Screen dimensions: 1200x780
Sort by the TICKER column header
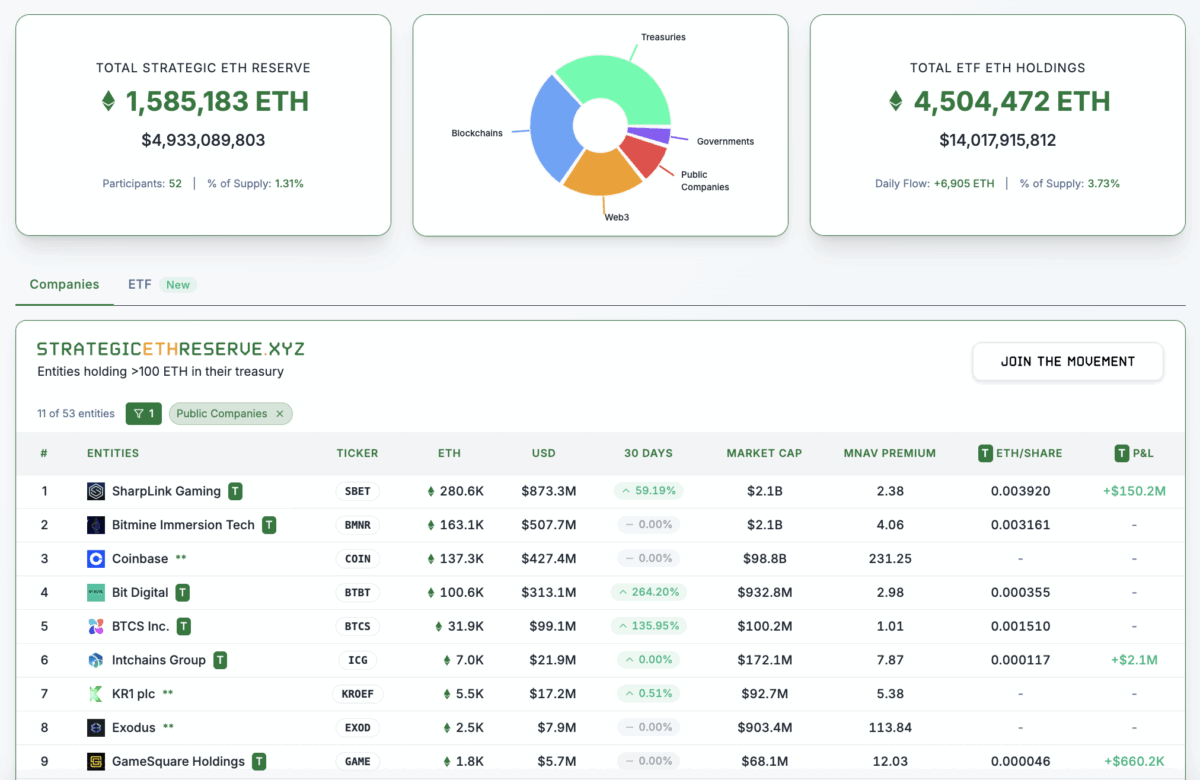pos(357,453)
